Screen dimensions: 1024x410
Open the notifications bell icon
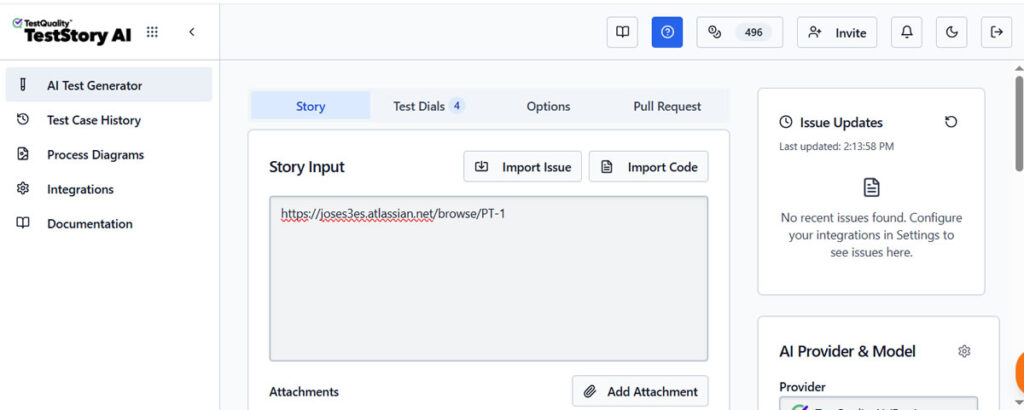point(907,32)
